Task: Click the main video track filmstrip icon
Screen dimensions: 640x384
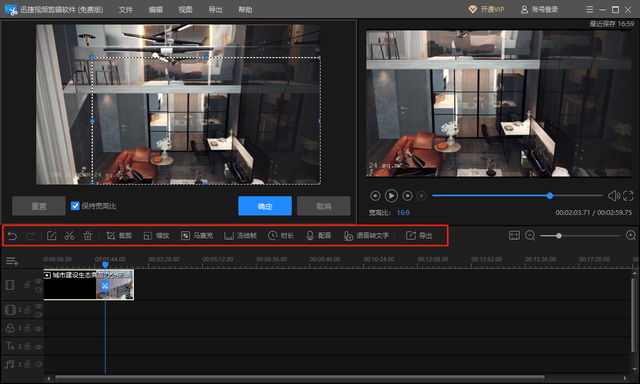Action: coord(10,285)
